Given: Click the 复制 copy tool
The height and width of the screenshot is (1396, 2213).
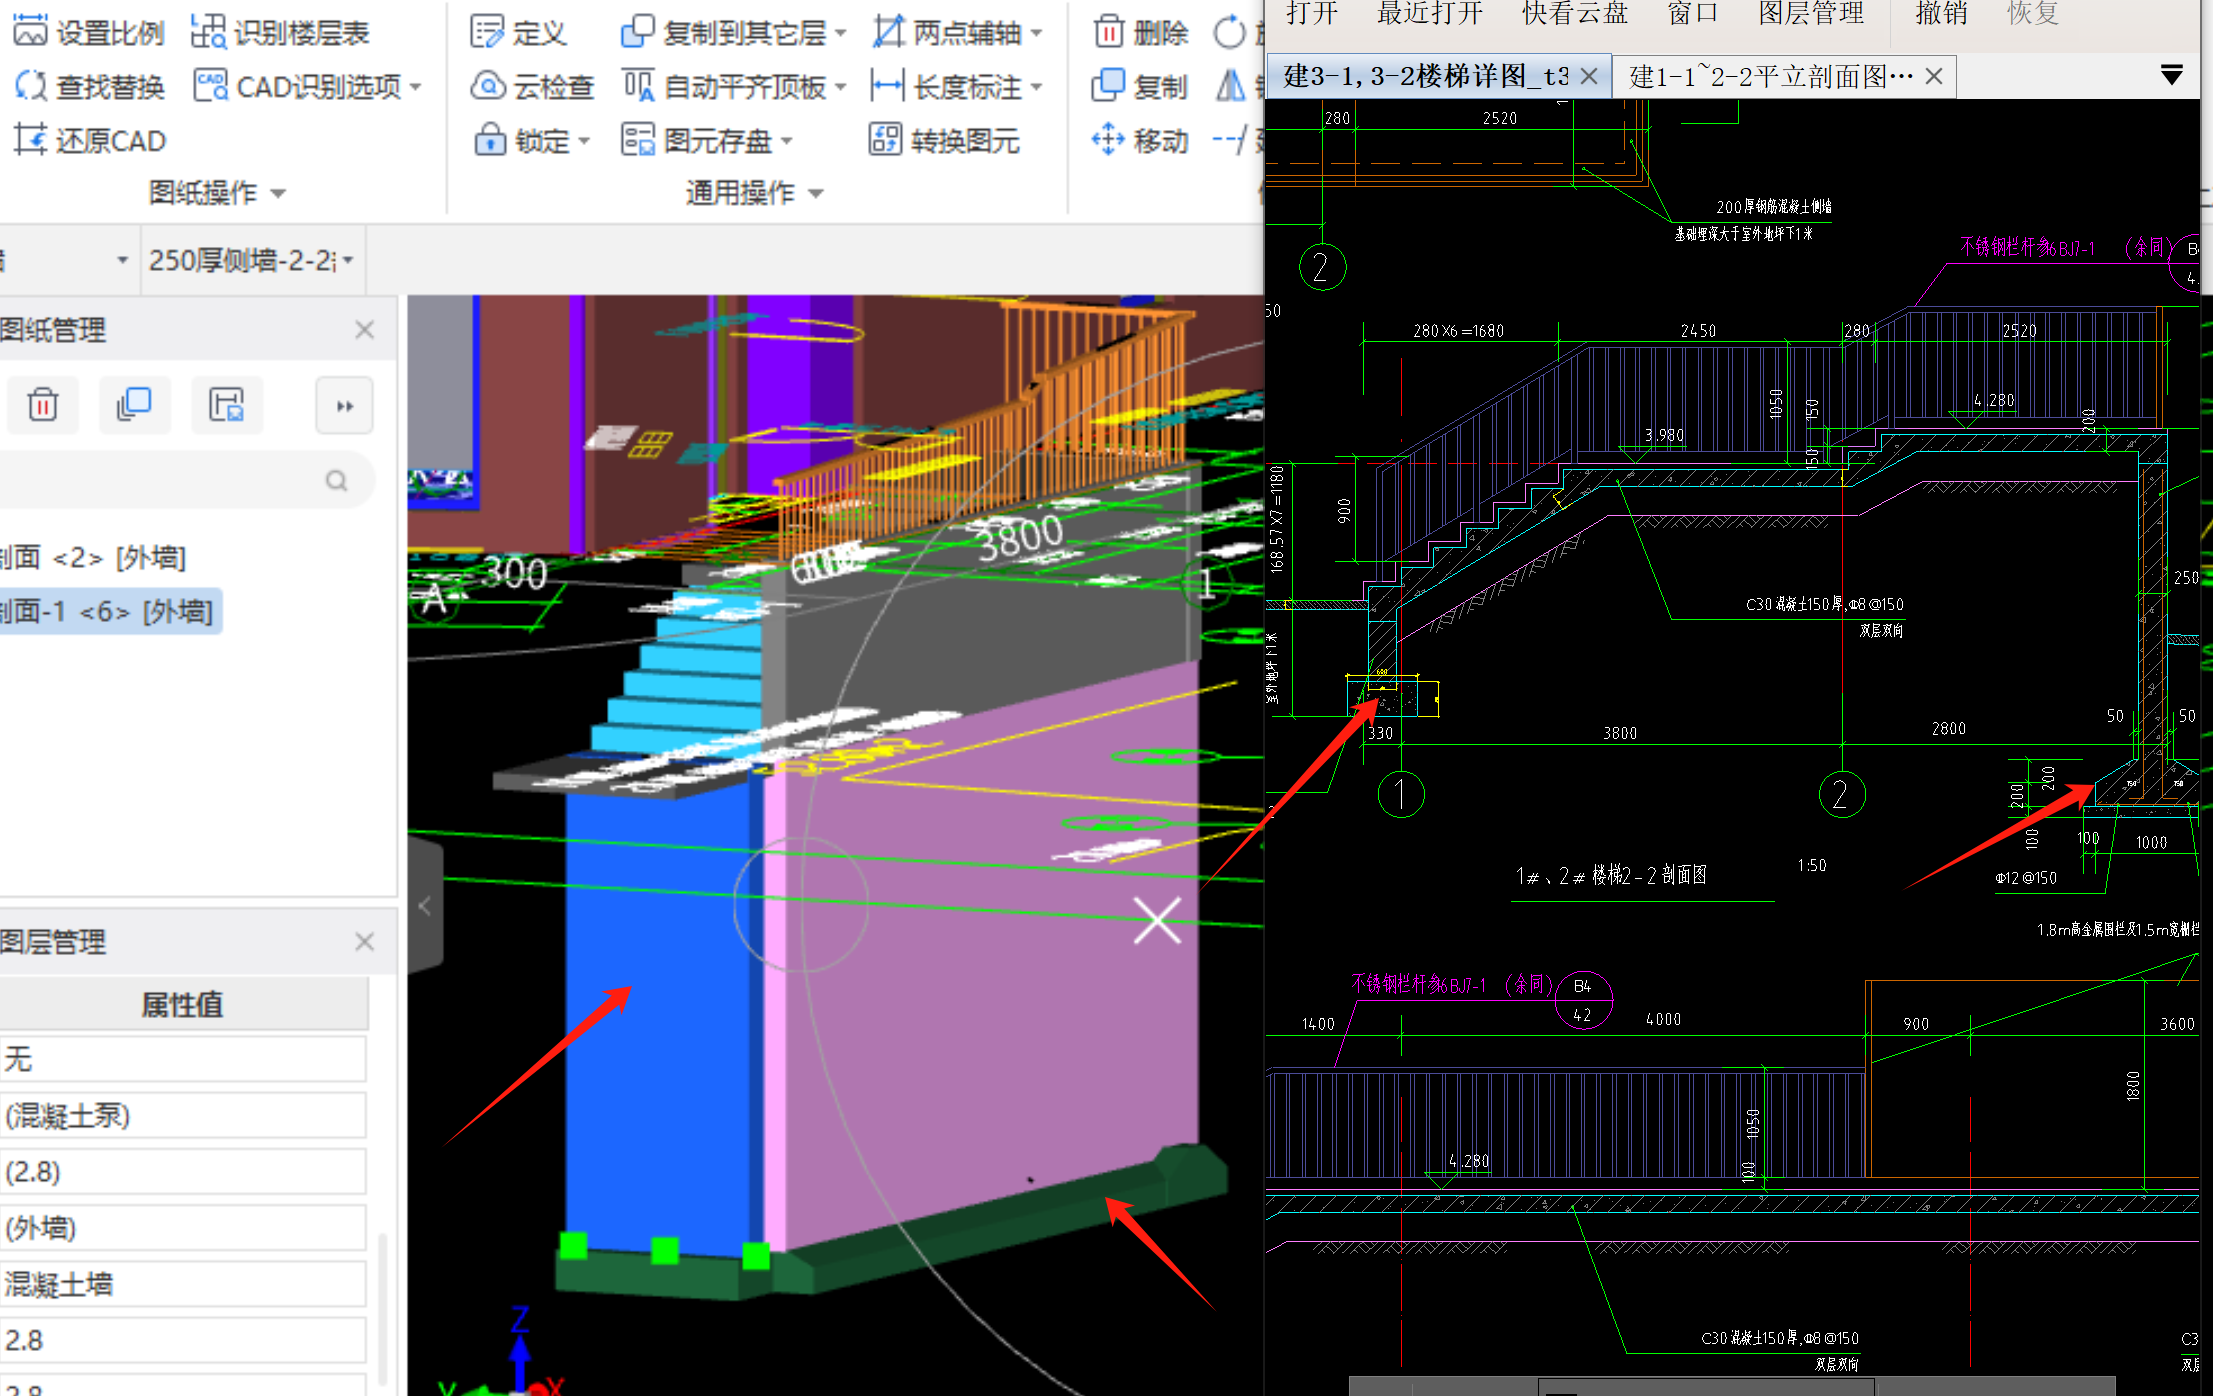Looking at the screenshot, I should (1140, 87).
